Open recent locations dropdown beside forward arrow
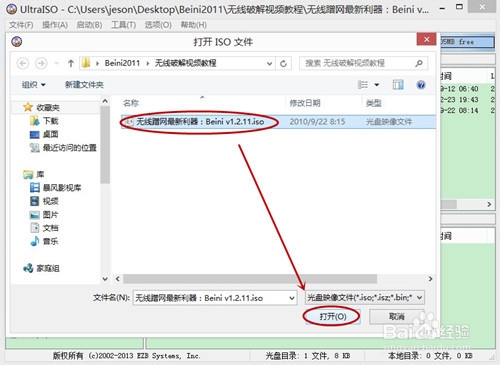 [57, 63]
